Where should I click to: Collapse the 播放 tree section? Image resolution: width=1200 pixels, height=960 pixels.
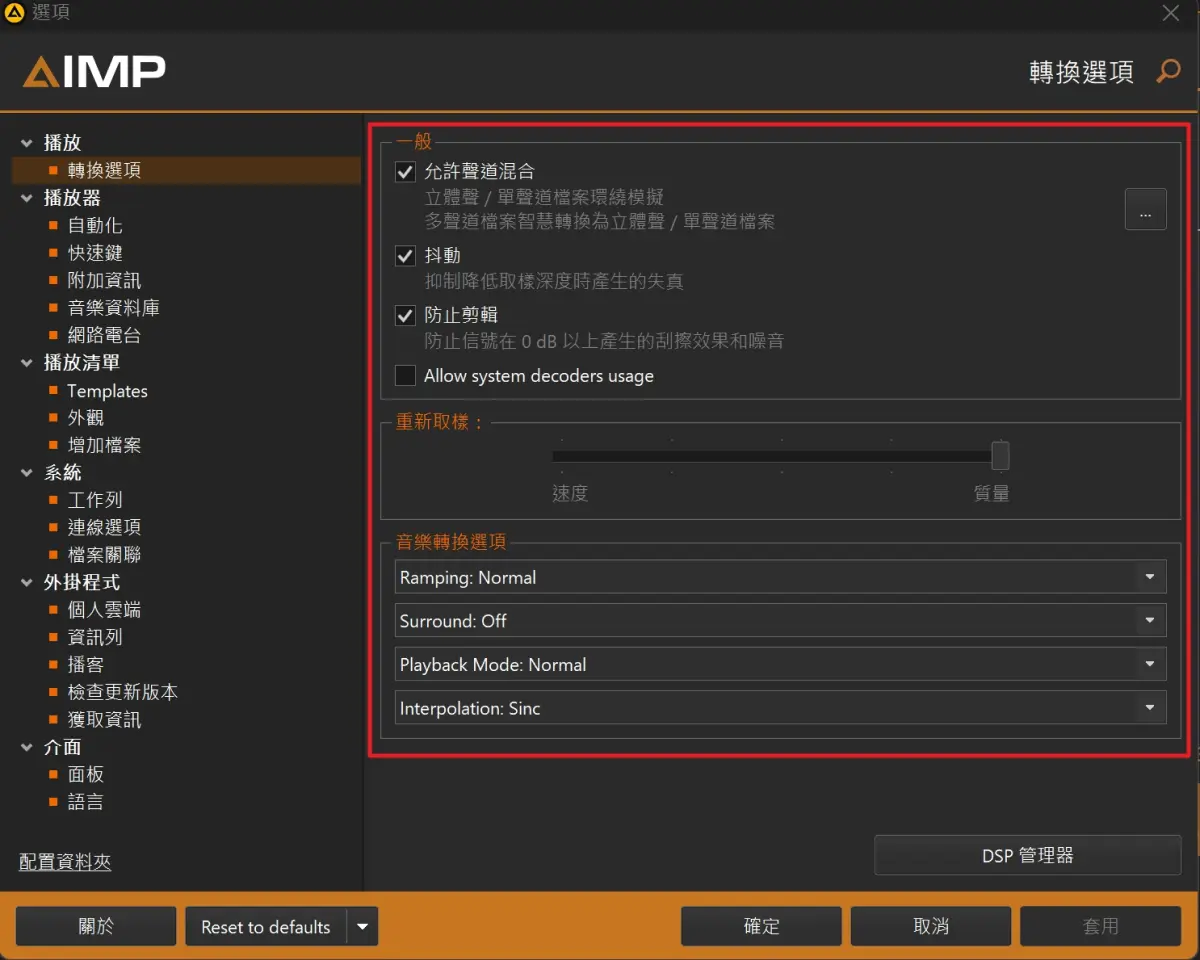coord(26,143)
